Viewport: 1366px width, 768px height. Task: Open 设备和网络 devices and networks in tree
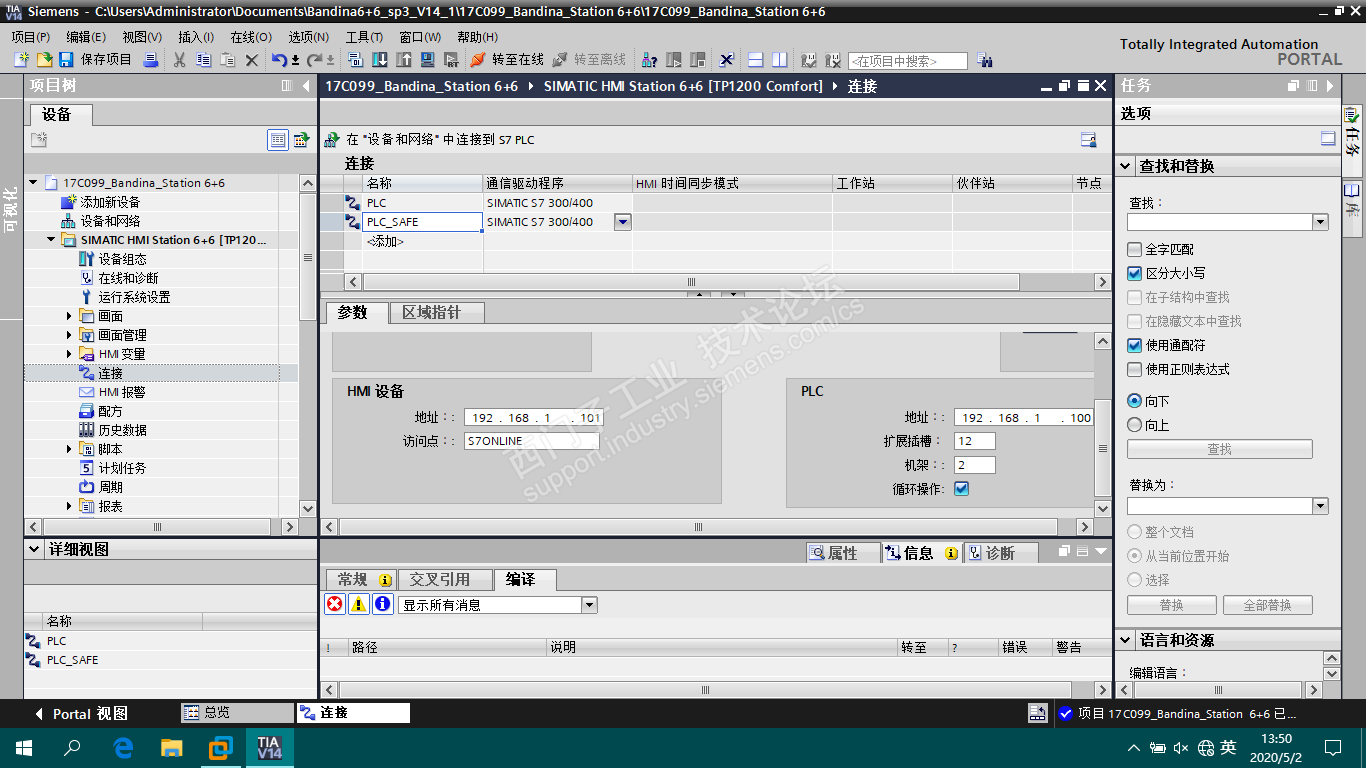(x=110, y=221)
